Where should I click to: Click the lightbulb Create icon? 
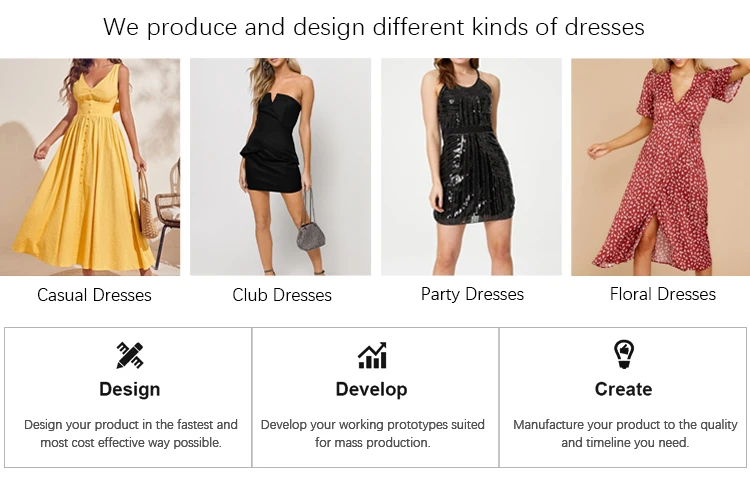point(624,354)
